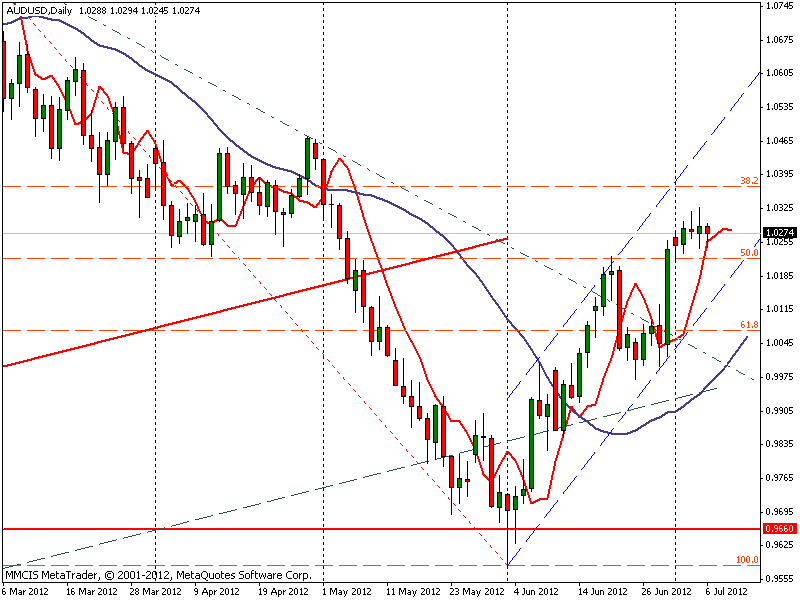Click the 11 May 2012 date label
The image size is (800, 600).
coord(413,591)
